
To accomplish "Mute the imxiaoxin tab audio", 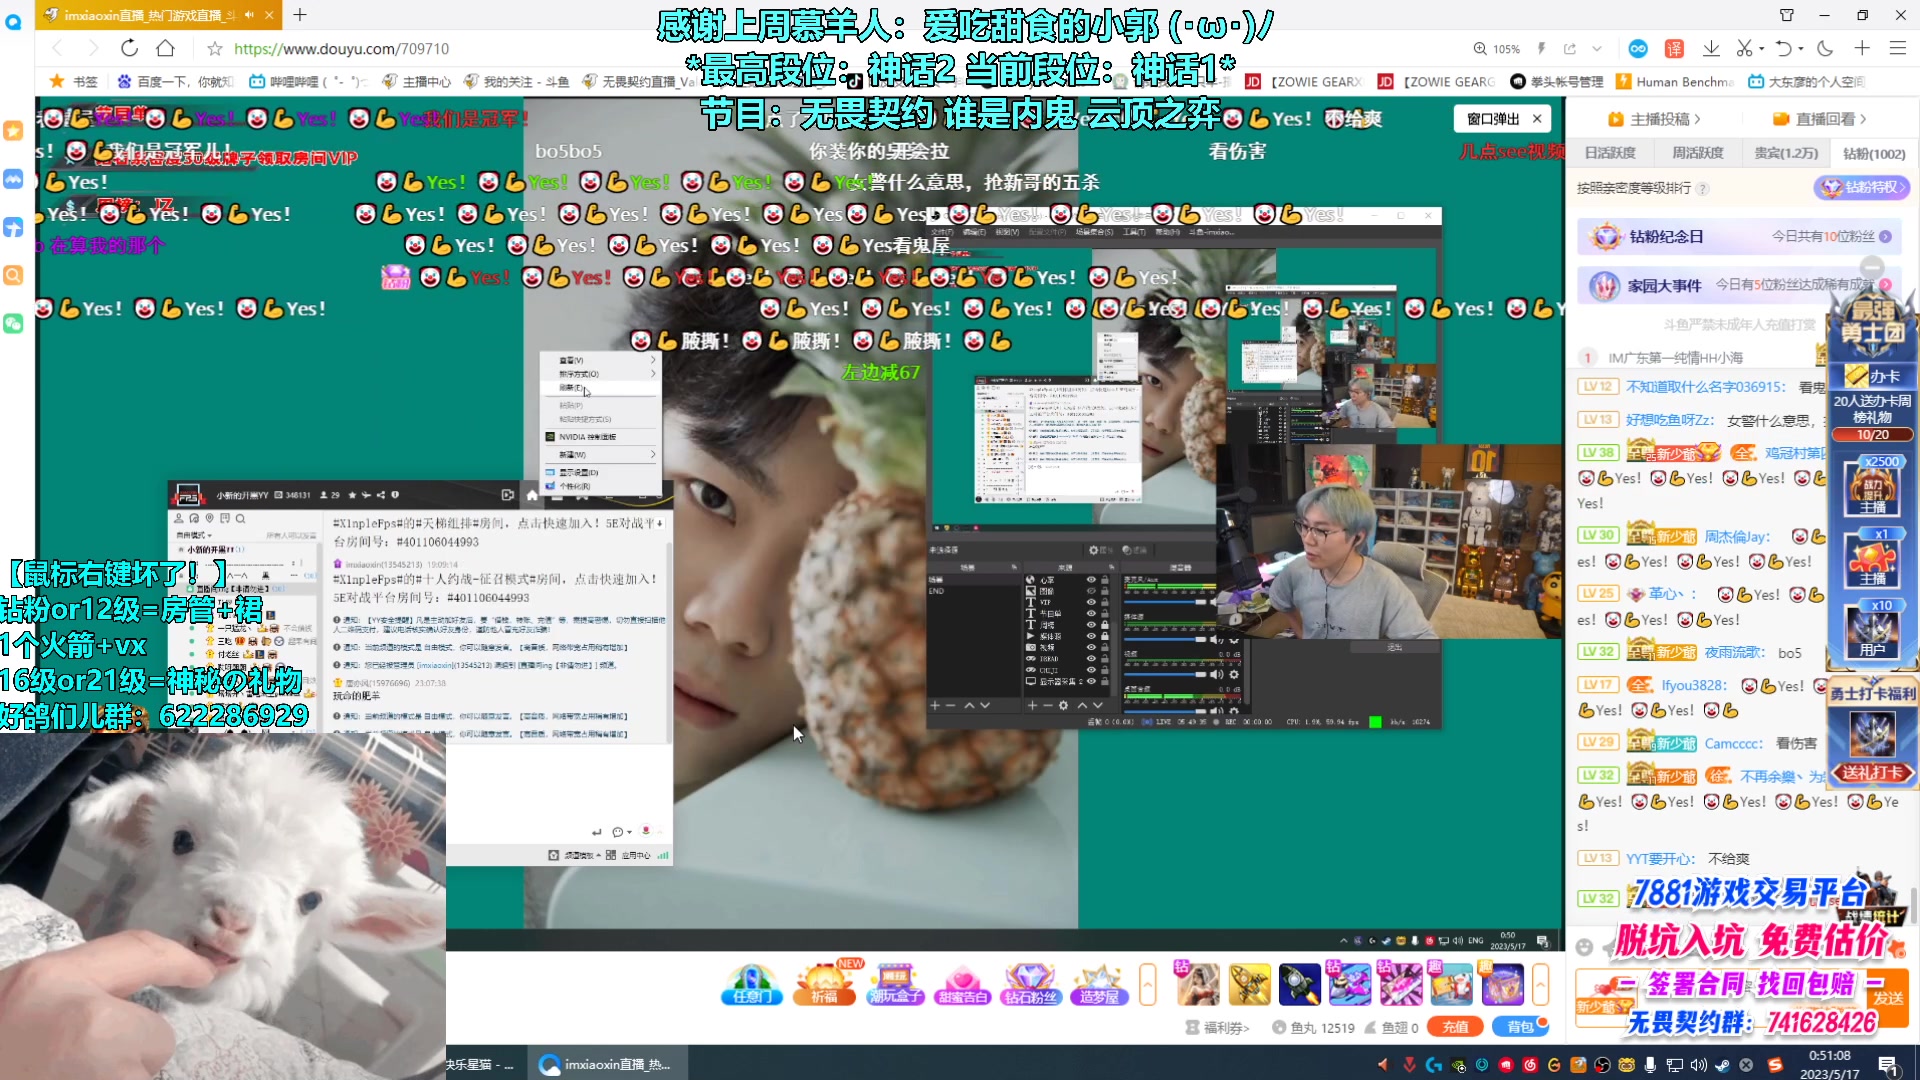I will 249,15.
